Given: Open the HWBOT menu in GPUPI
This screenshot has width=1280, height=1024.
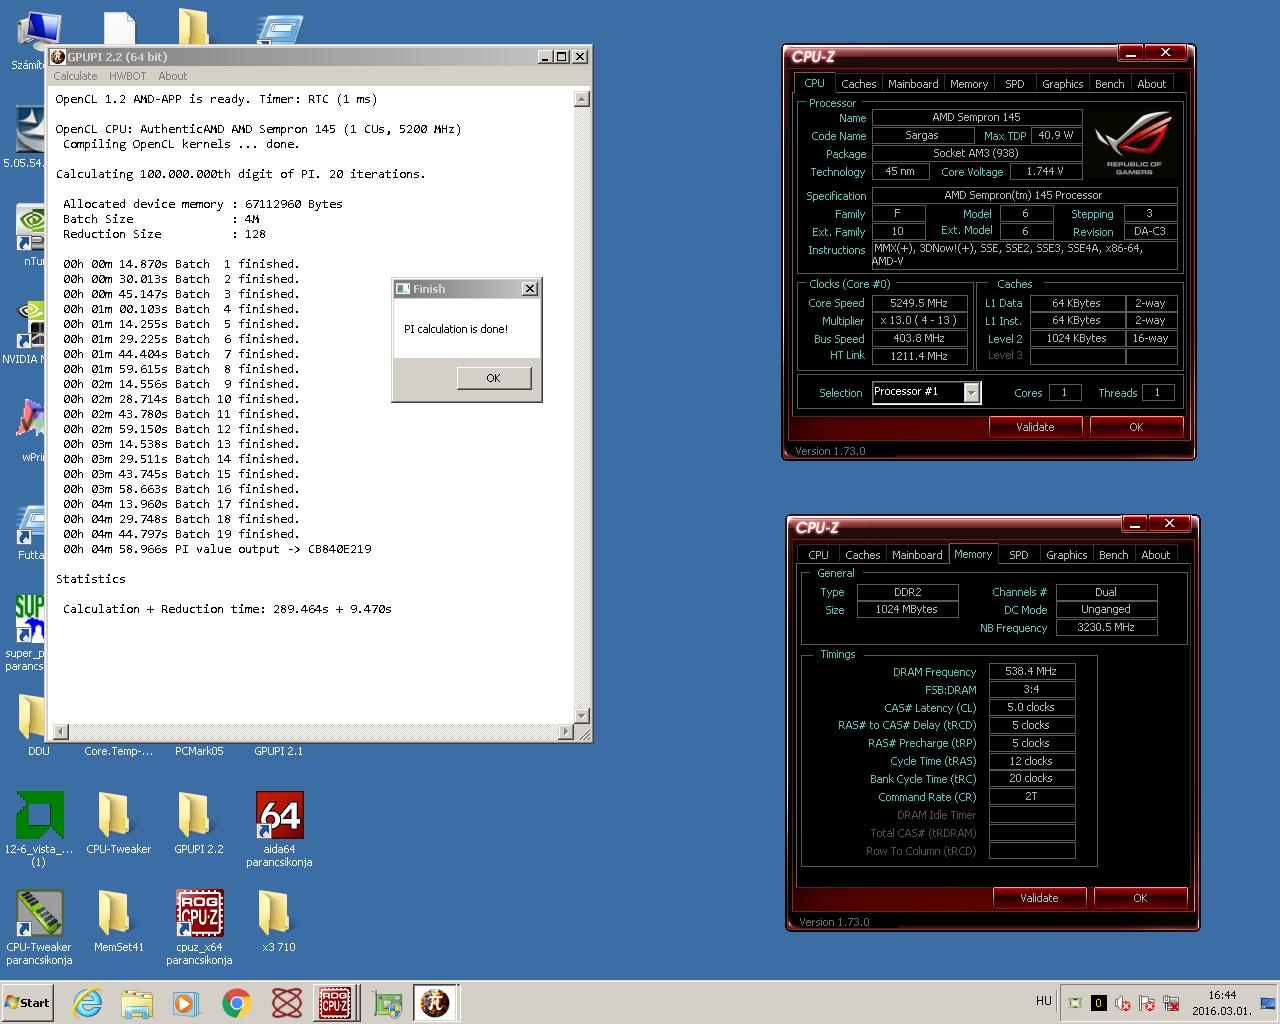Looking at the screenshot, I should [127, 76].
